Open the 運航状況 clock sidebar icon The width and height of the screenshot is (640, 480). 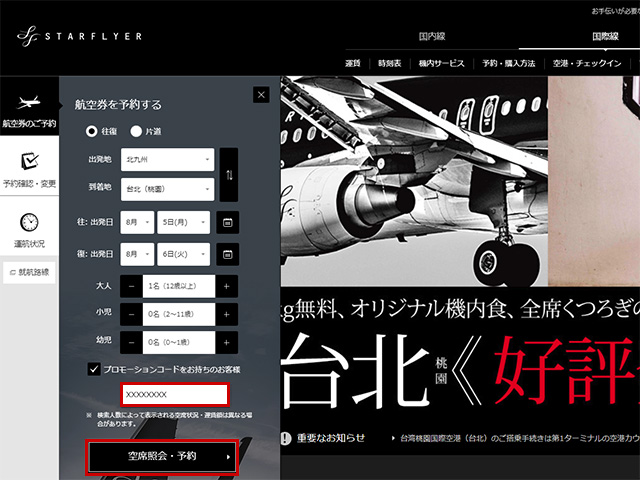(x=29, y=227)
